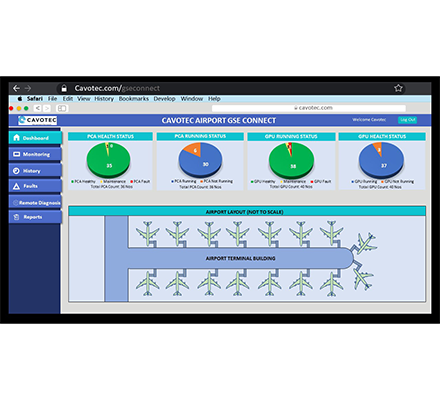Click the Cavotec logo

(x=37, y=120)
